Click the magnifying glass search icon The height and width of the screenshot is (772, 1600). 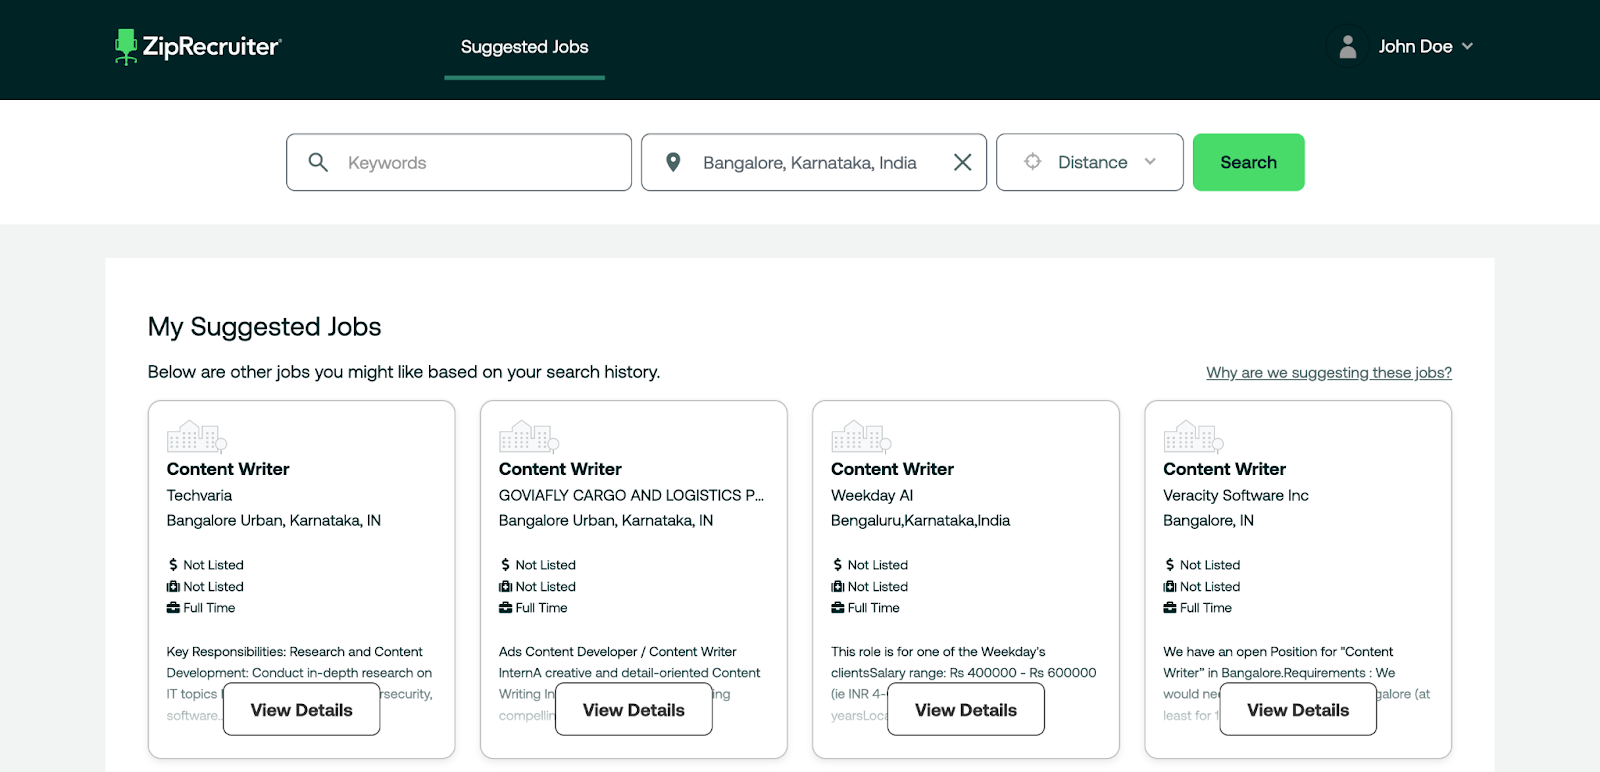coord(318,162)
